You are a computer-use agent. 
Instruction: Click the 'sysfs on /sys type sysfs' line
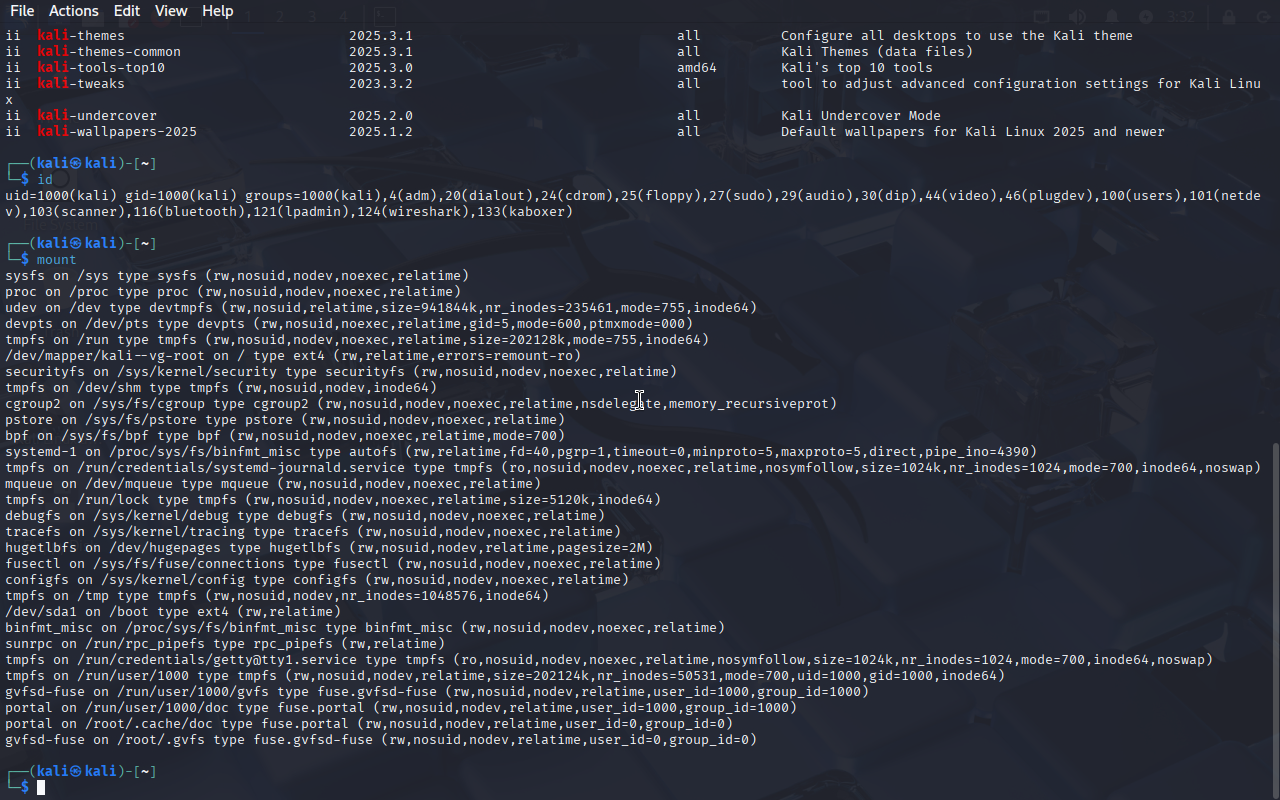tap(237, 276)
